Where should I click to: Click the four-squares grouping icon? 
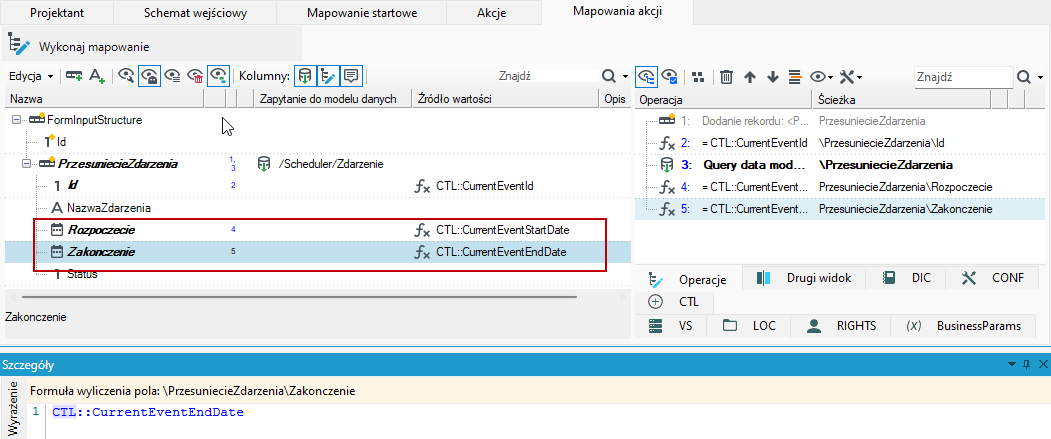click(x=698, y=76)
